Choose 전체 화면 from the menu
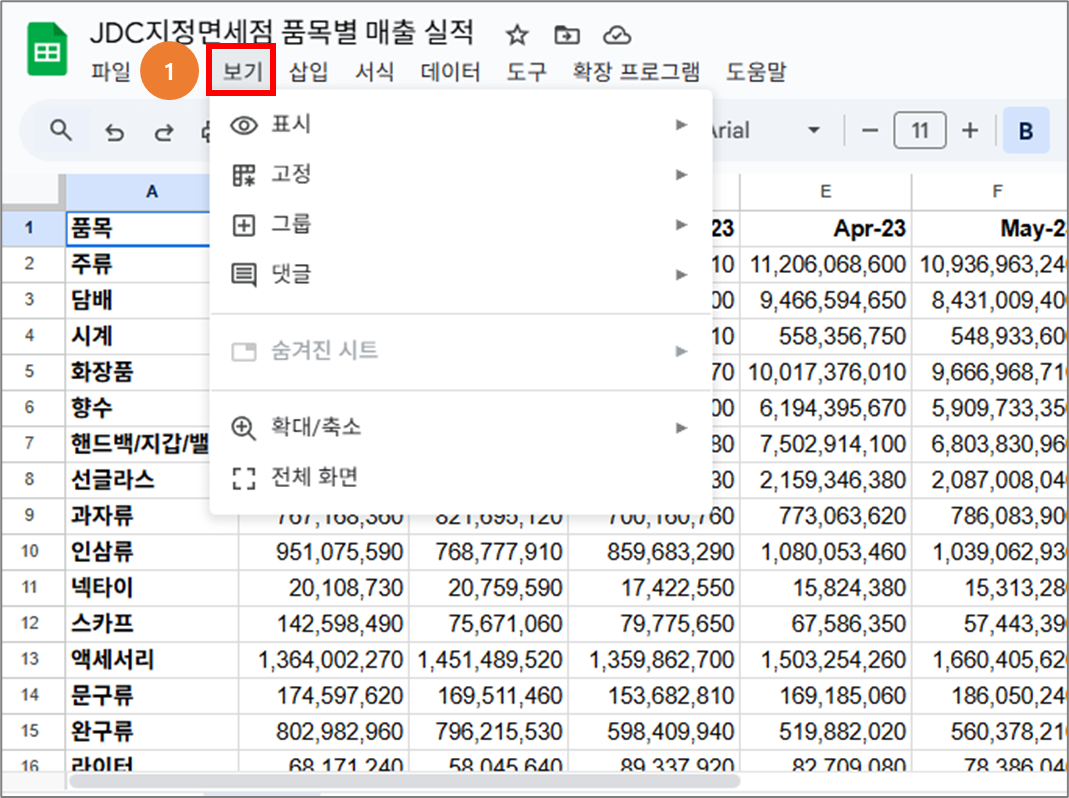The height and width of the screenshot is (798, 1069). pyautogui.click(x=461, y=477)
